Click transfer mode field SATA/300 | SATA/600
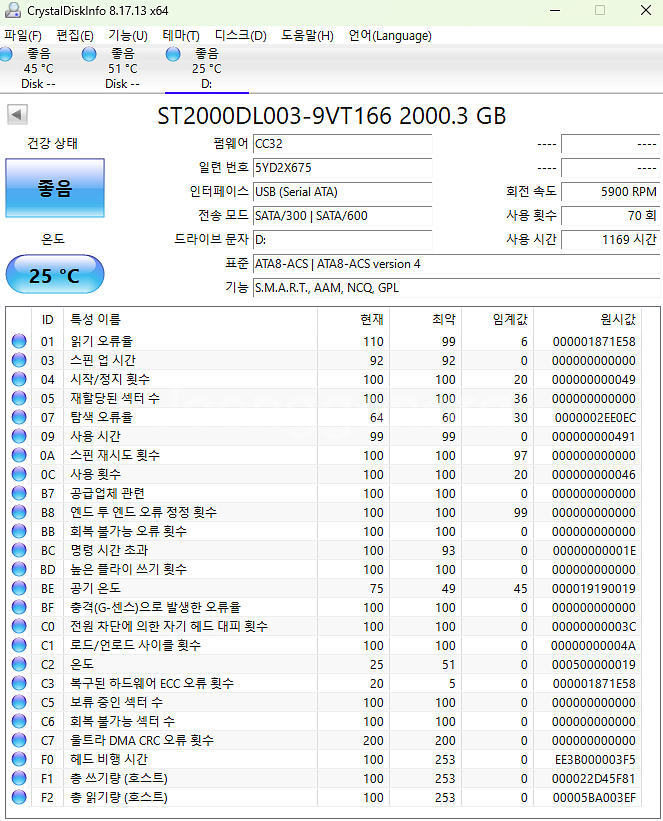Image resolution: width=663 pixels, height=821 pixels. pos(342,216)
